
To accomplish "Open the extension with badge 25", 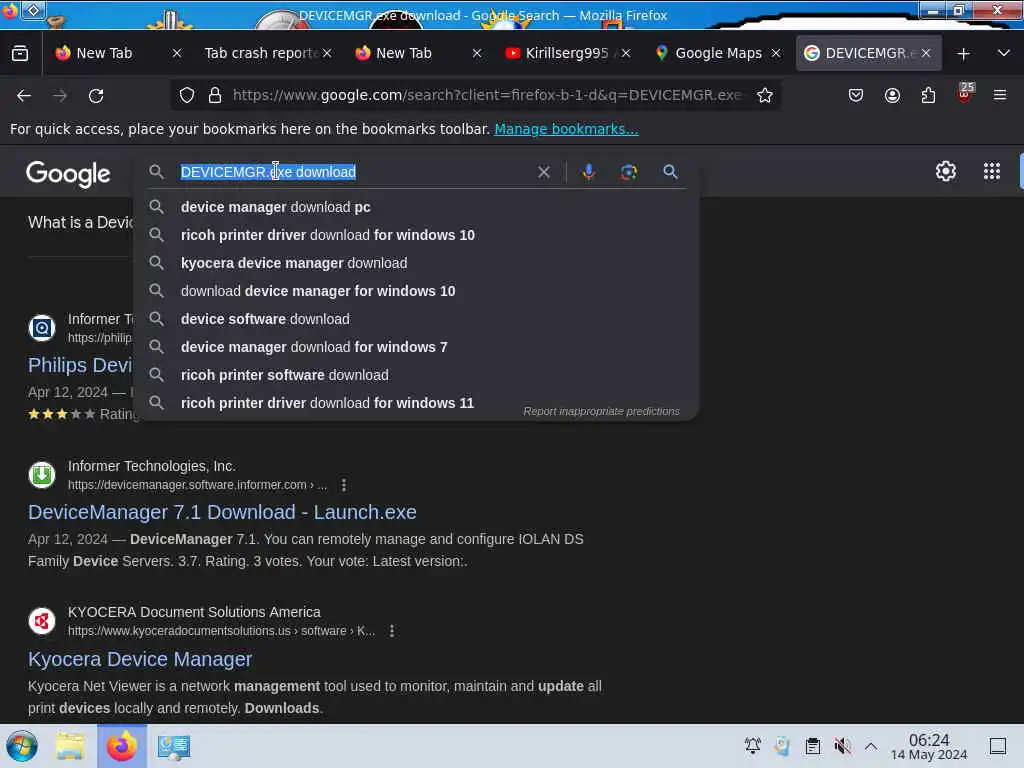I will pos(965,93).
